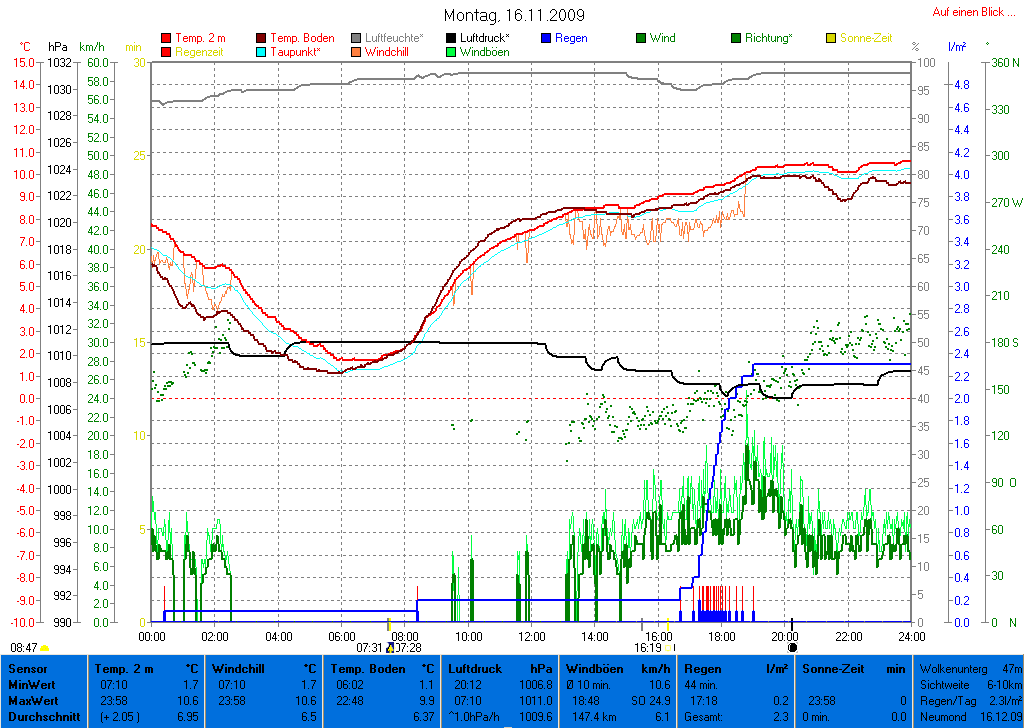
Task: Click the yellow Sonne-Zeit legend square
Action: tap(831, 38)
